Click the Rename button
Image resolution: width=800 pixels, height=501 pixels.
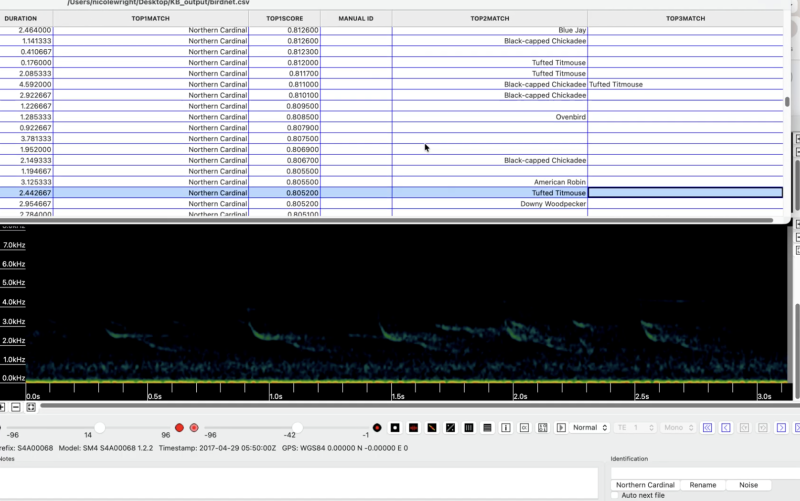[x=703, y=485]
